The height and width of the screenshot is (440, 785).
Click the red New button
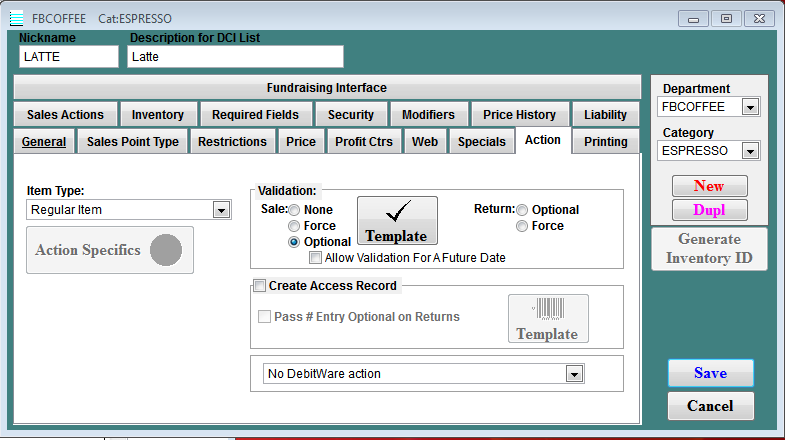(x=709, y=186)
